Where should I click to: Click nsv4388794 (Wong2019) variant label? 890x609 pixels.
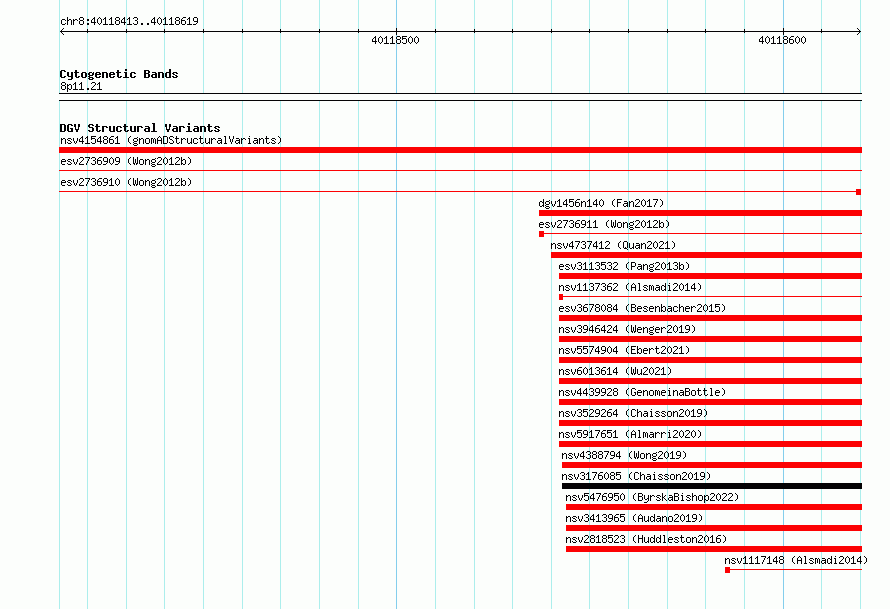(624, 455)
